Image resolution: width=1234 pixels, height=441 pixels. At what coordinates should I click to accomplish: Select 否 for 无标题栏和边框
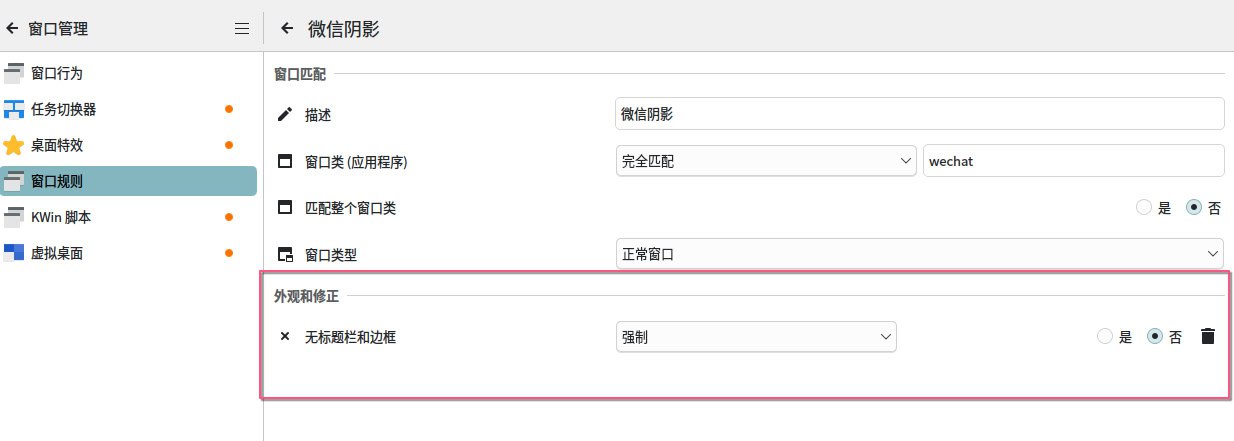tap(1155, 337)
